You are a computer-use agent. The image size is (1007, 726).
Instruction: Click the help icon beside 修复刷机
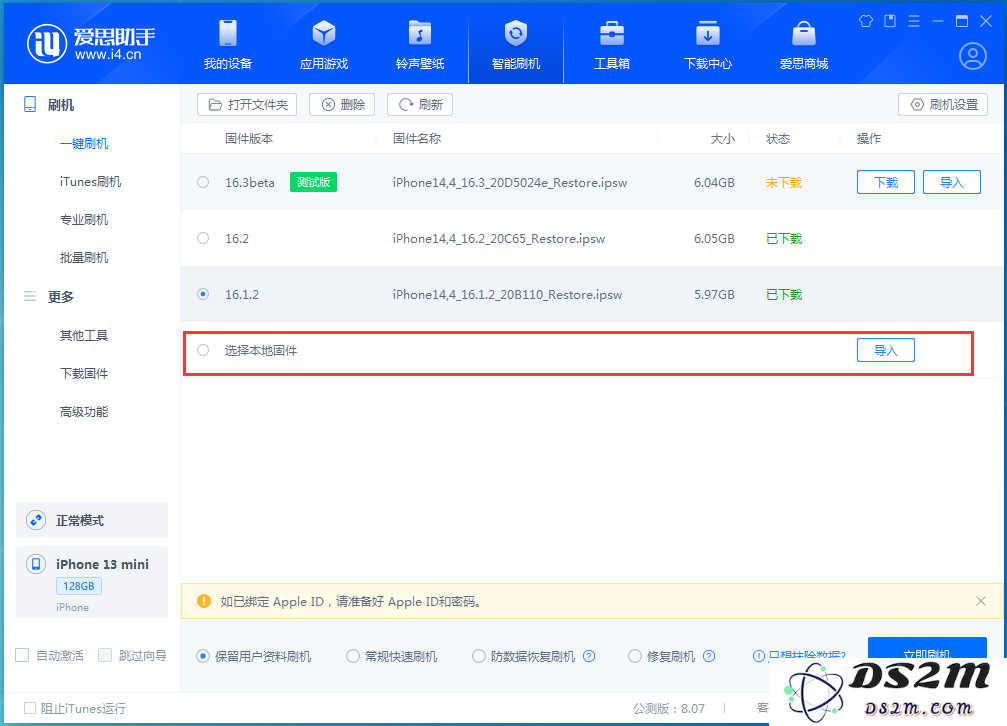click(x=709, y=656)
